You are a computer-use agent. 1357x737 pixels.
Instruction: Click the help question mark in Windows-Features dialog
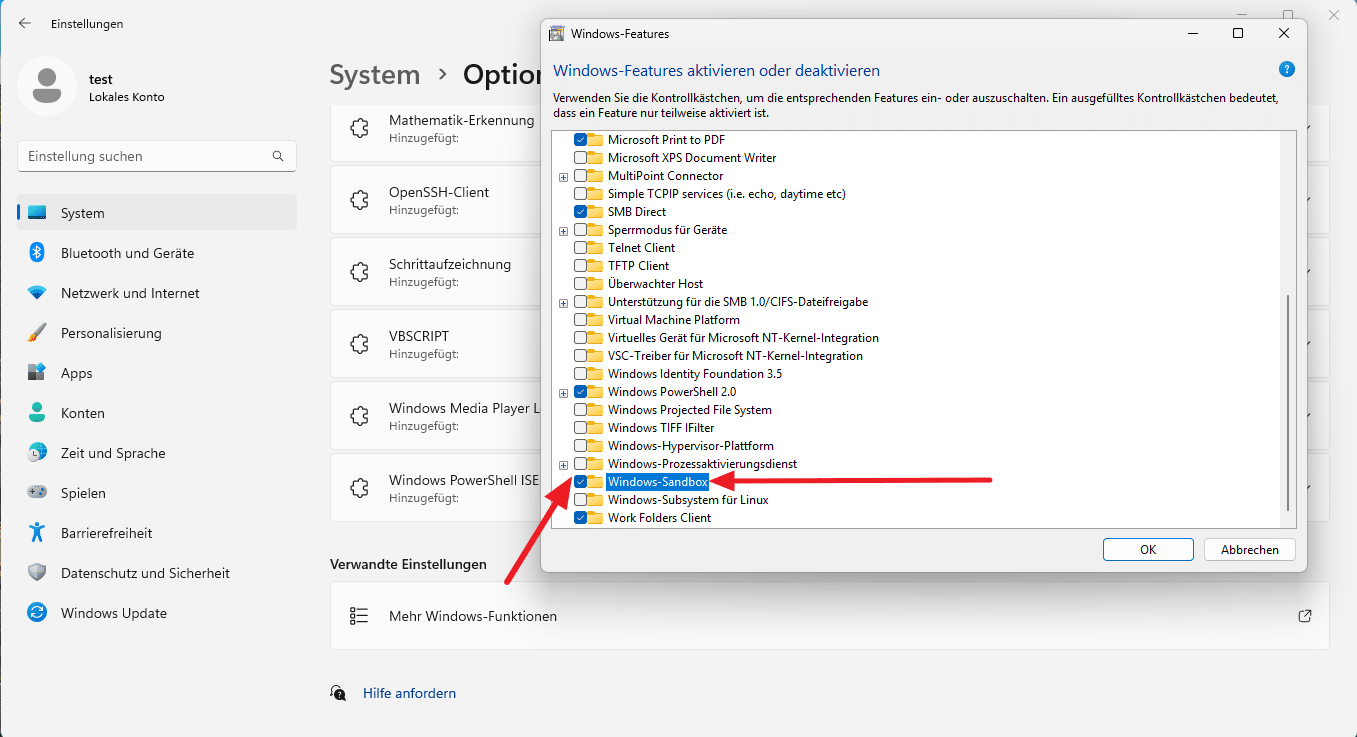point(1287,69)
